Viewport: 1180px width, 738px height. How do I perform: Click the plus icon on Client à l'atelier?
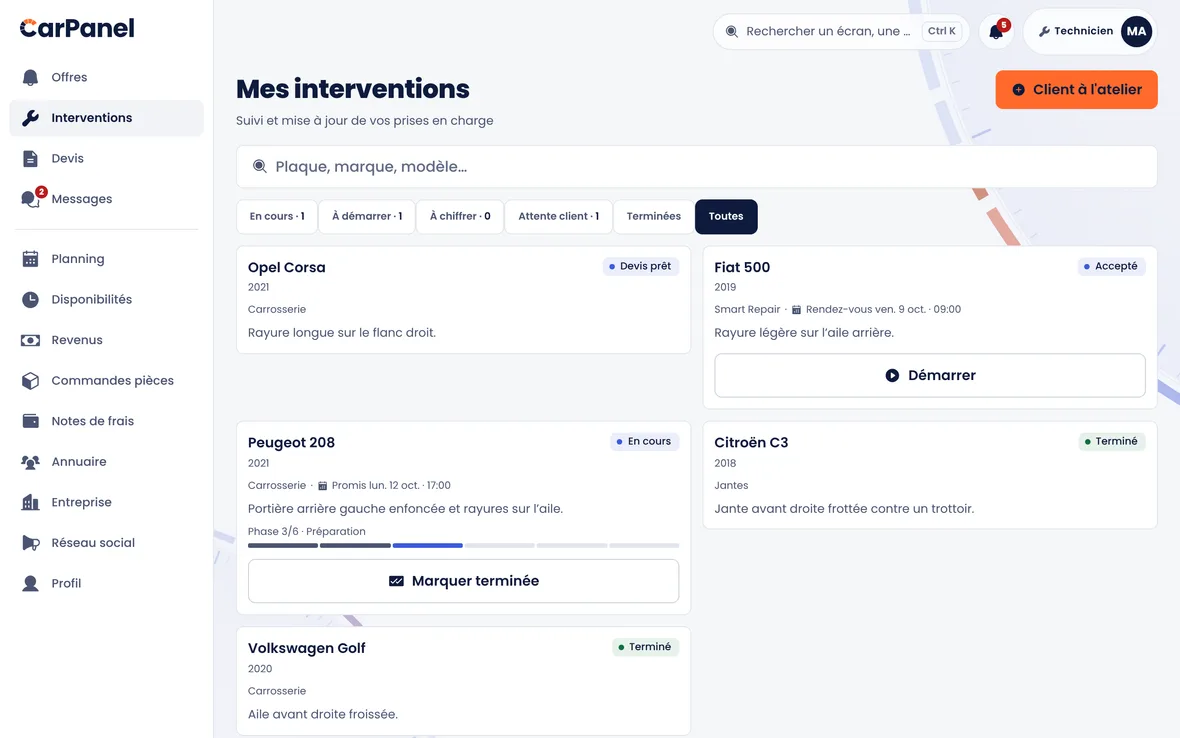tap(1018, 90)
